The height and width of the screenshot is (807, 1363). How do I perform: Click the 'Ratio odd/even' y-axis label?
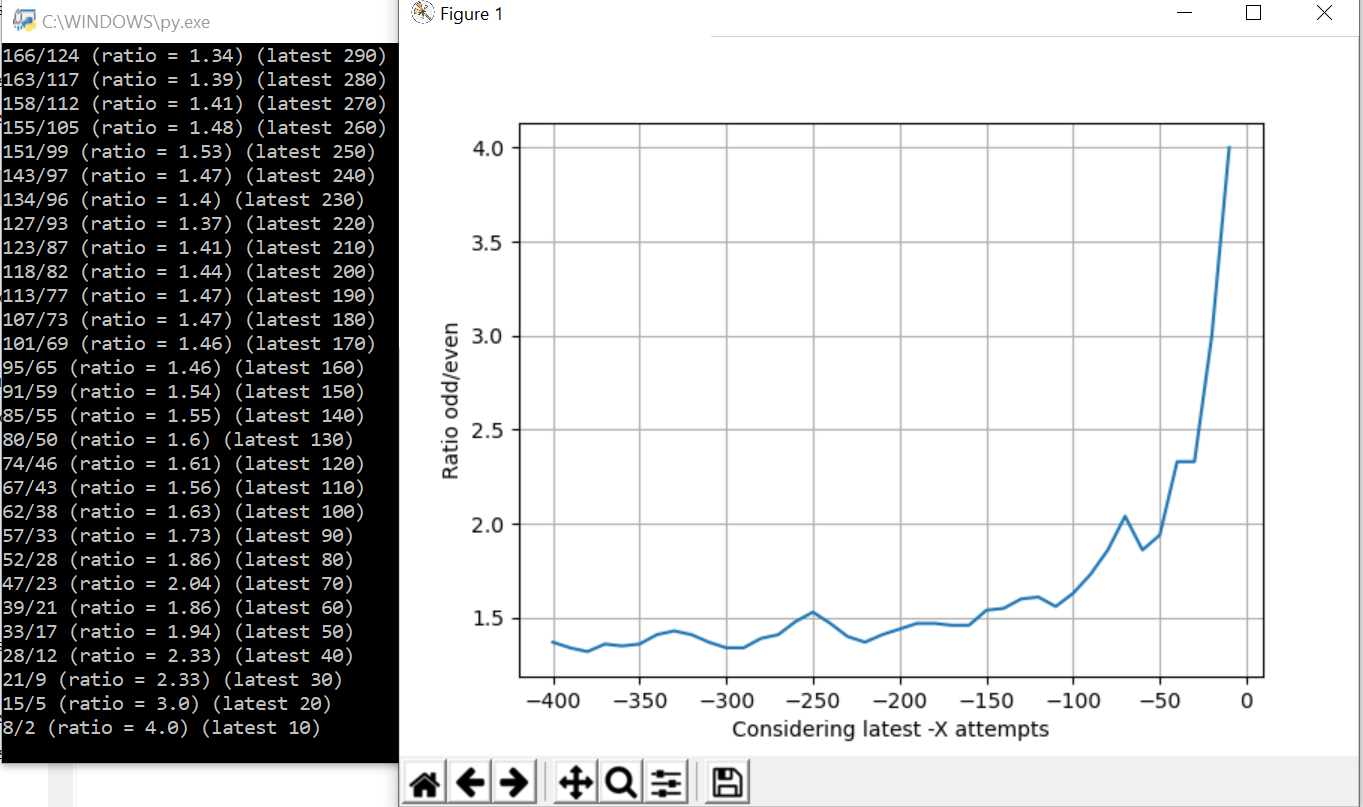click(x=451, y=400)
